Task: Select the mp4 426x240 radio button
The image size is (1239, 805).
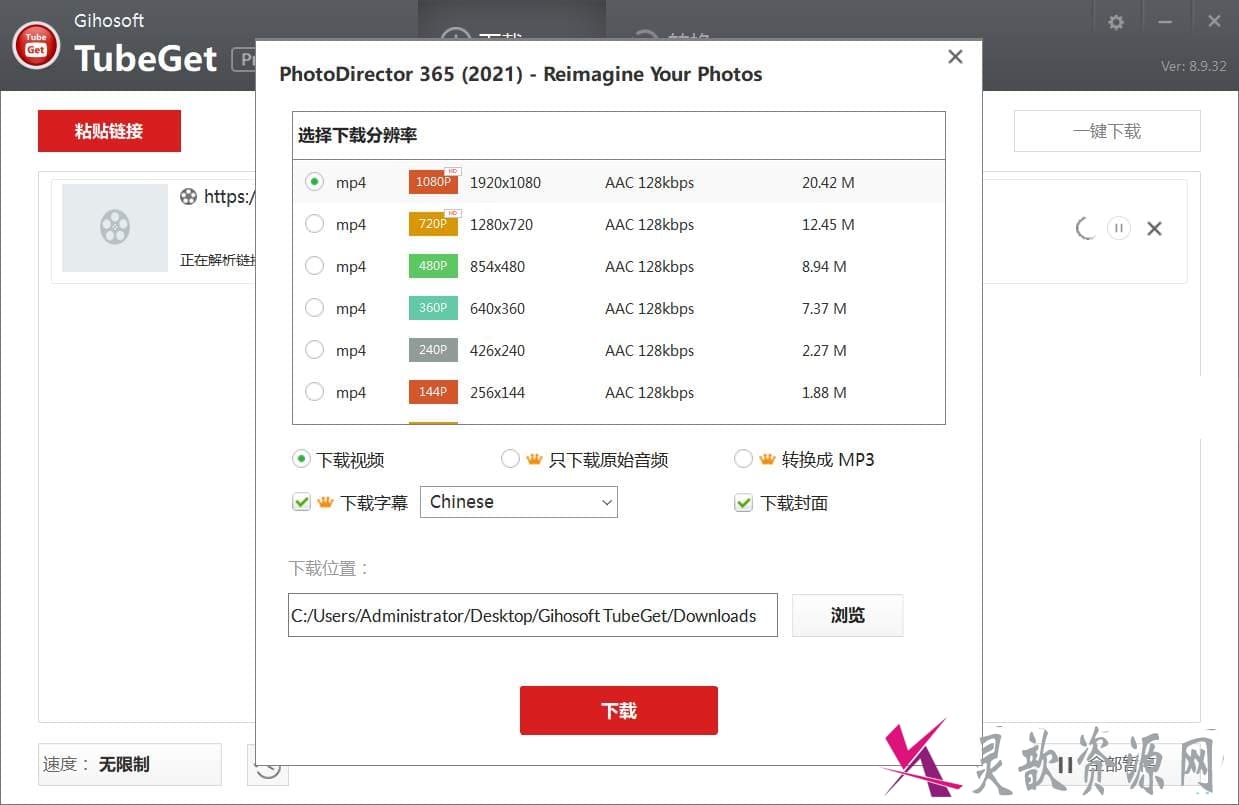Action: [315, 350]
